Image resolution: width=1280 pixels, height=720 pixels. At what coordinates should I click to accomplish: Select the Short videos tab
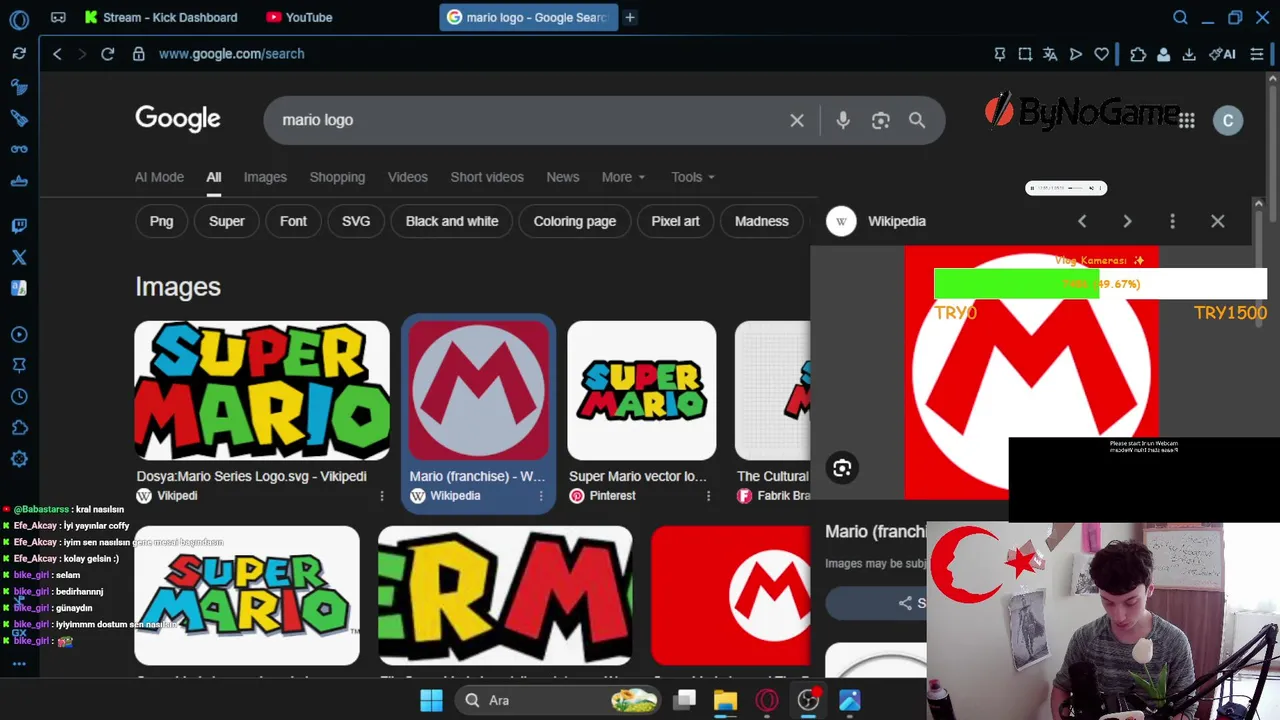click(487, 177)
